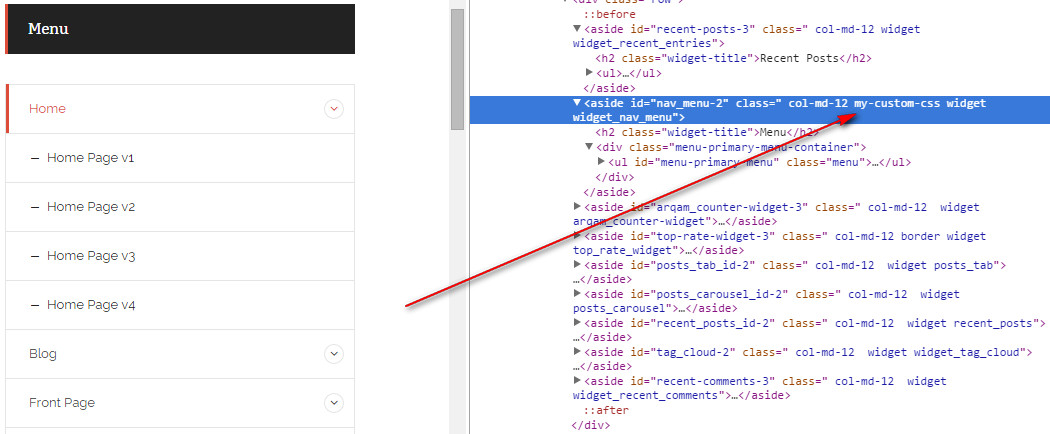Open the Blog menu link
This screenshot has width=1050, height=434.
point(43,354)
